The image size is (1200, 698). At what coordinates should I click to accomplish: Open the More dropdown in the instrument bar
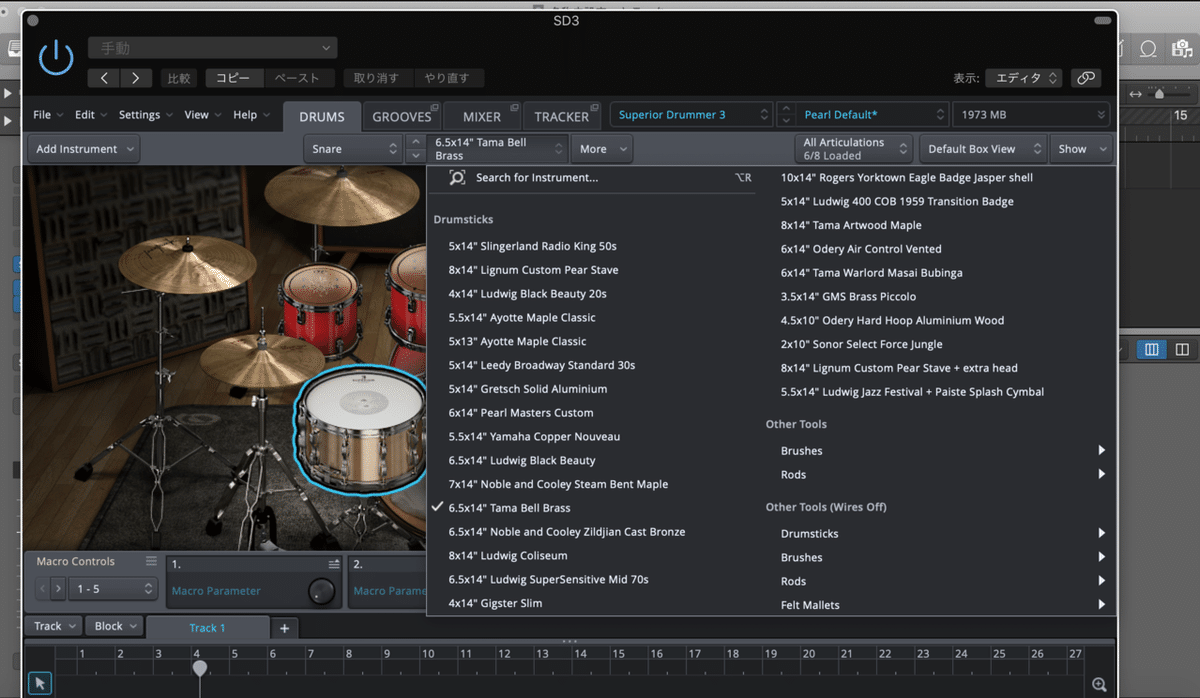point(601,148)
